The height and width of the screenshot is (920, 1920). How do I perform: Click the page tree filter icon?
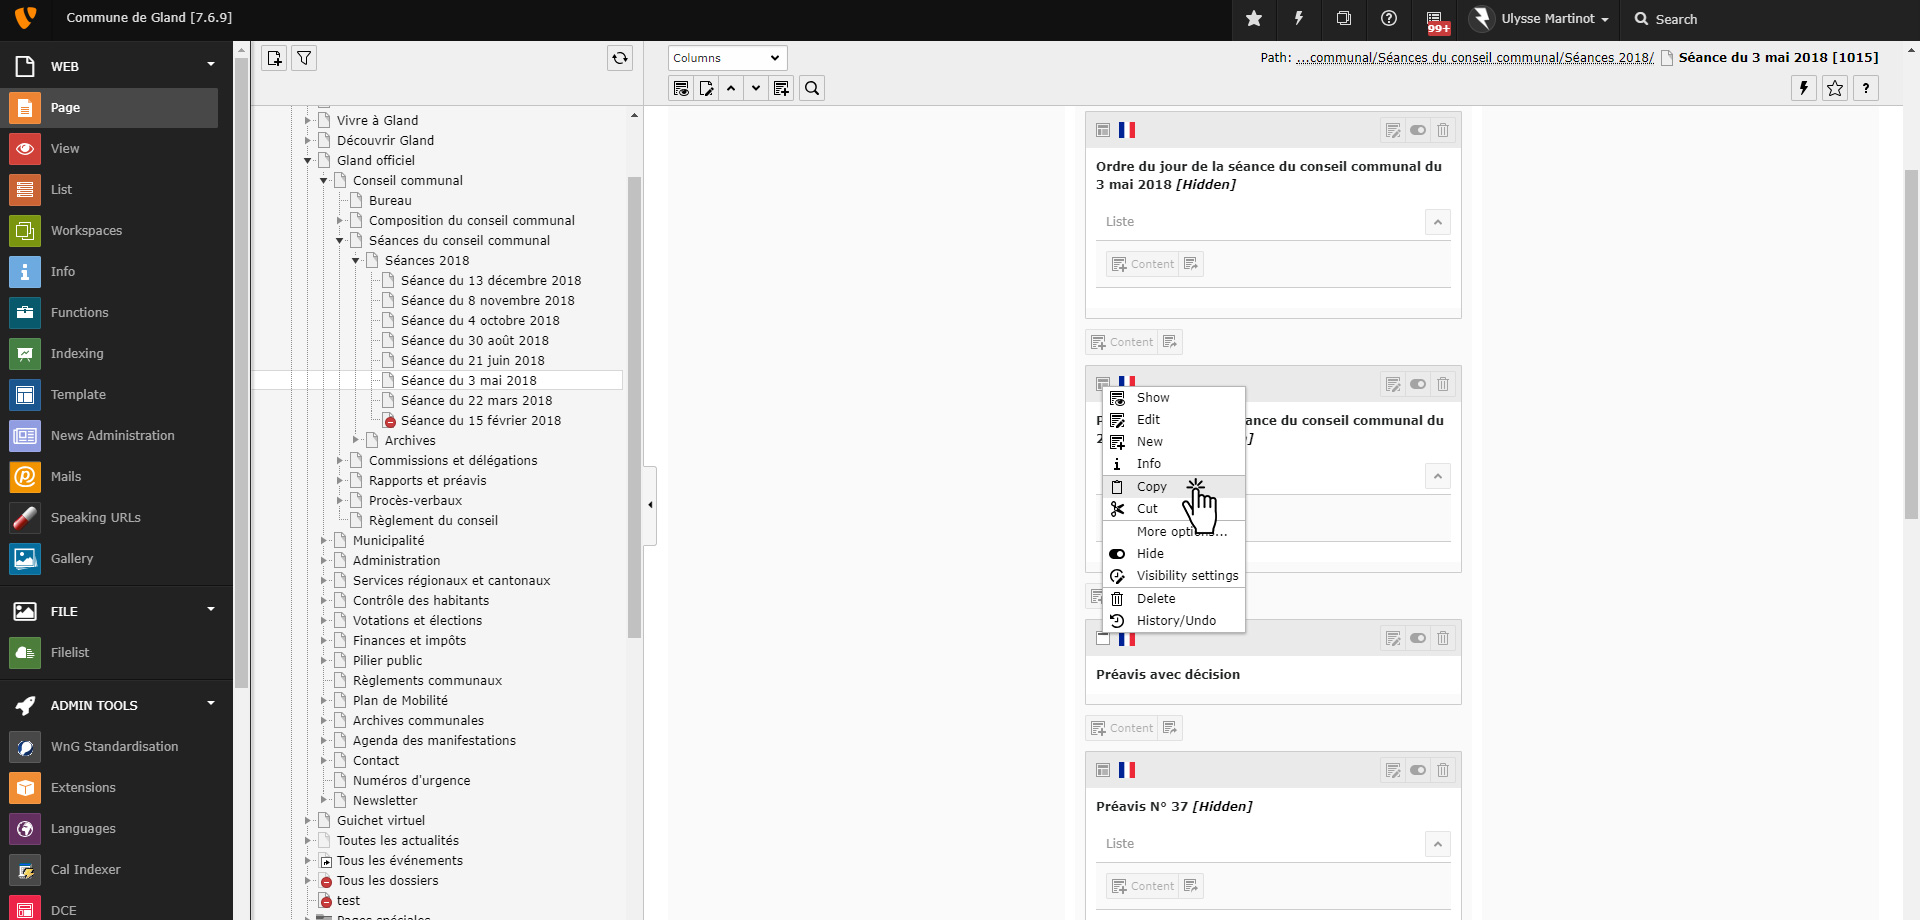304,59
